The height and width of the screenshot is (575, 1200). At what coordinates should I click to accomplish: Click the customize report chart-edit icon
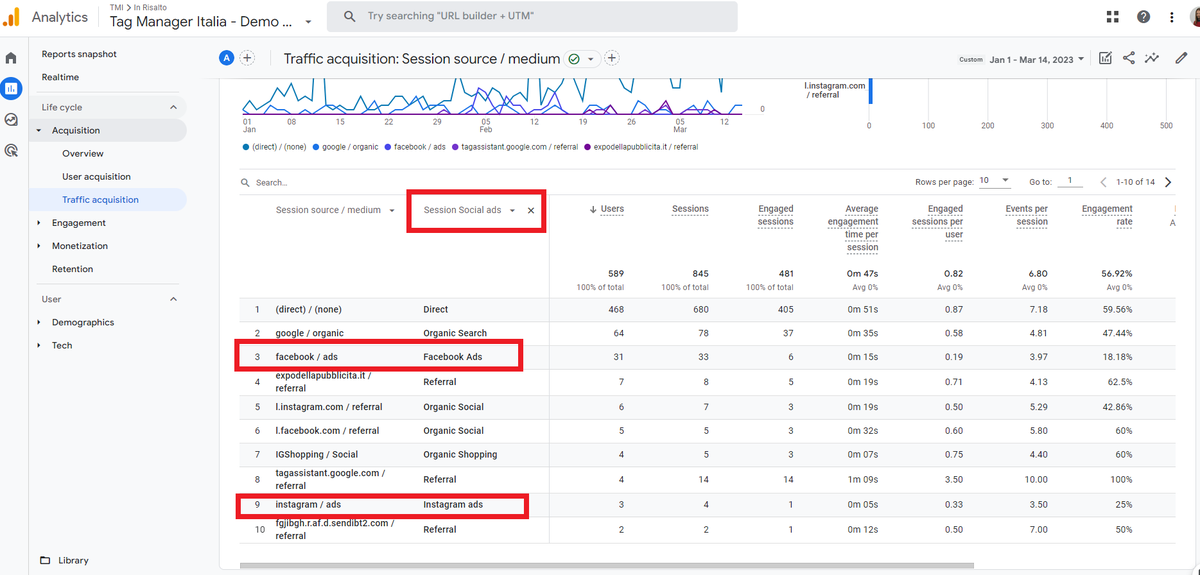(x=1105, y=58)
